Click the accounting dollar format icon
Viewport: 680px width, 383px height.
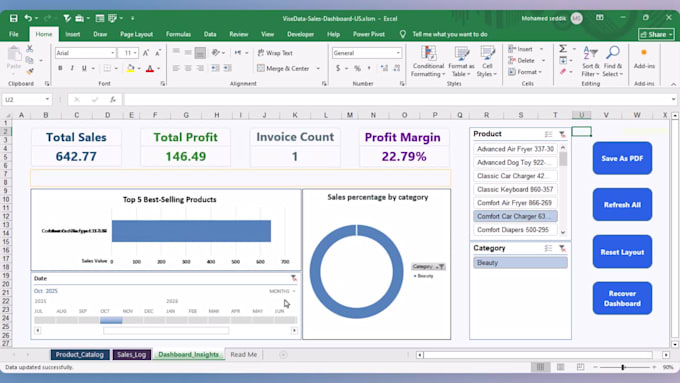click(338, 68)
